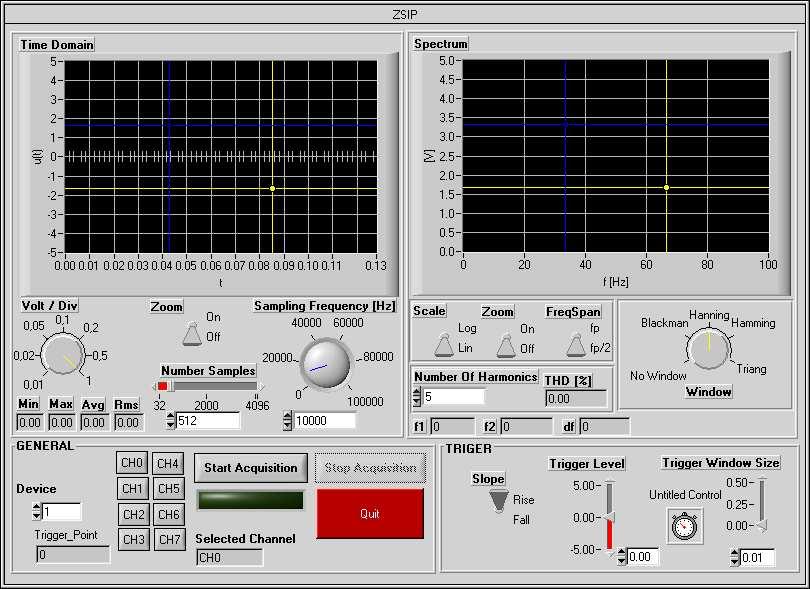Select channel CH2 button
This screenshot has width=810, height=589.
pyautogui.click(x=134, y=515)
